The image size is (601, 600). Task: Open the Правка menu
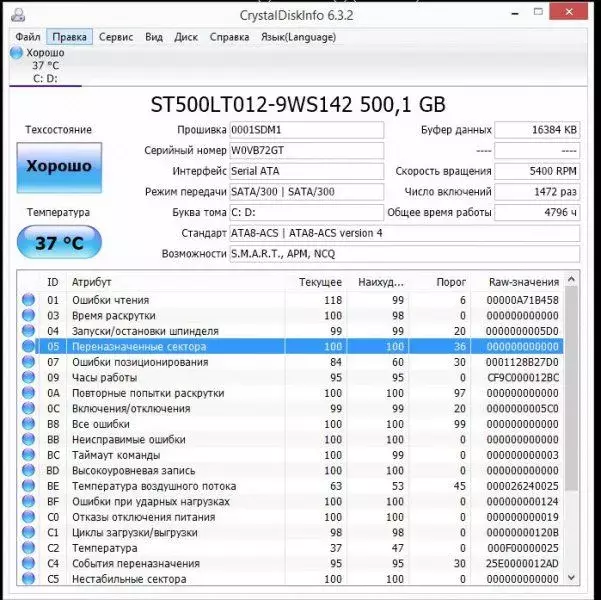(x=69, y=37)
